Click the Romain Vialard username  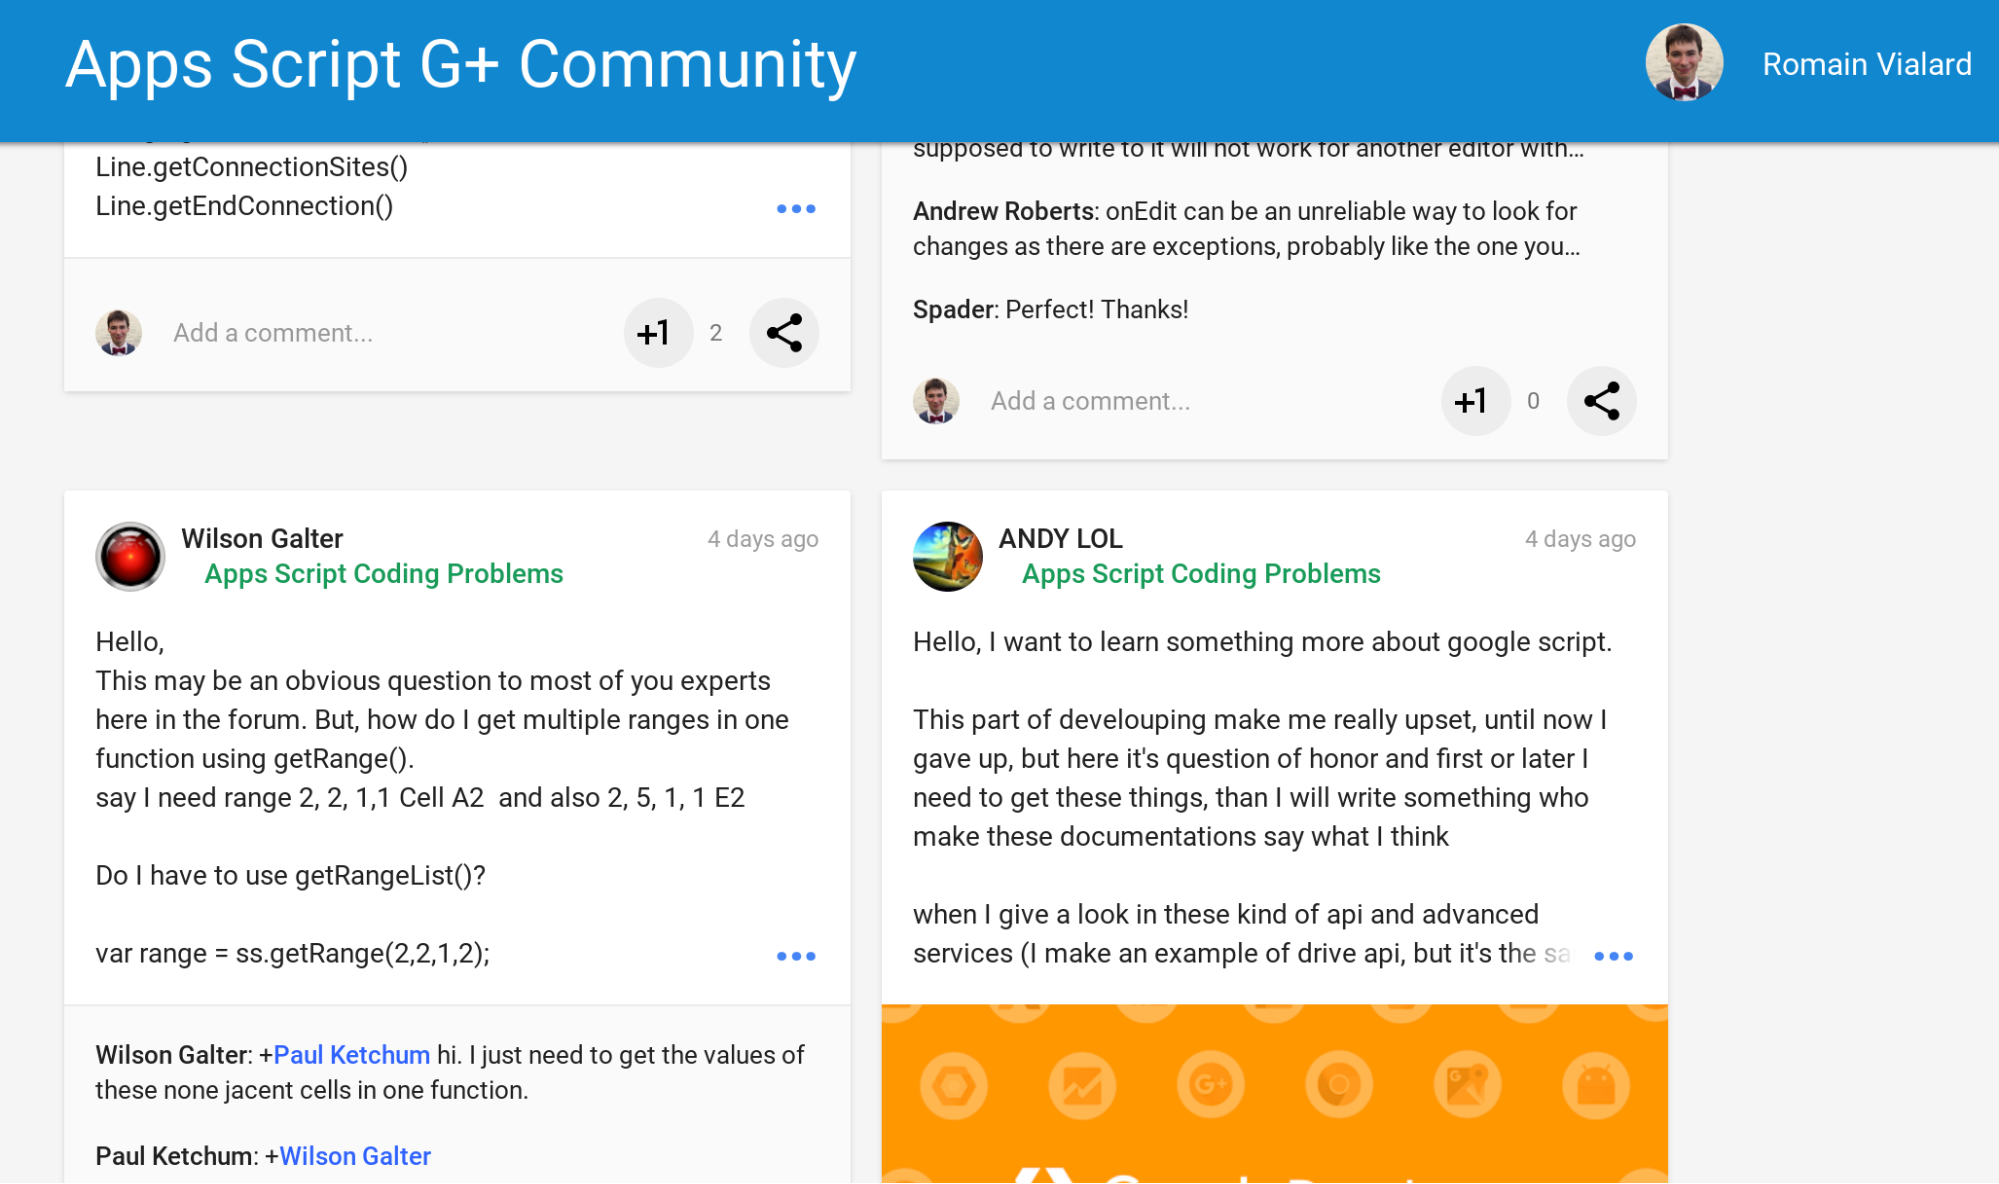1866,64
